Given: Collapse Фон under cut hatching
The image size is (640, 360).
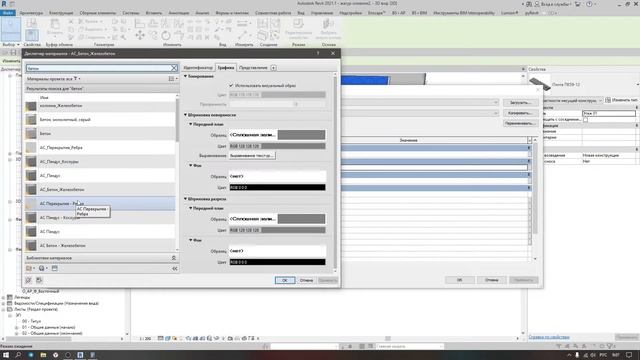Looking at the screenshot, I should click(191, 240).
